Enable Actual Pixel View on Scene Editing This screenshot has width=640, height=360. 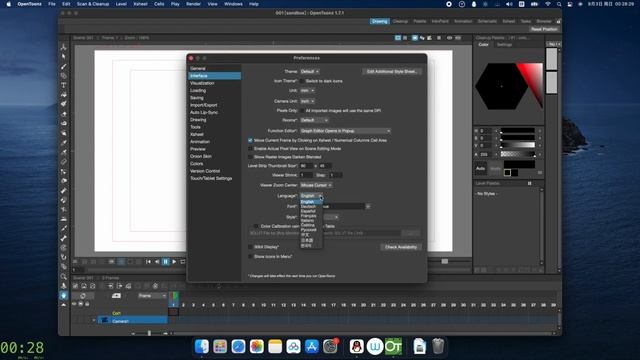(250, 149)
